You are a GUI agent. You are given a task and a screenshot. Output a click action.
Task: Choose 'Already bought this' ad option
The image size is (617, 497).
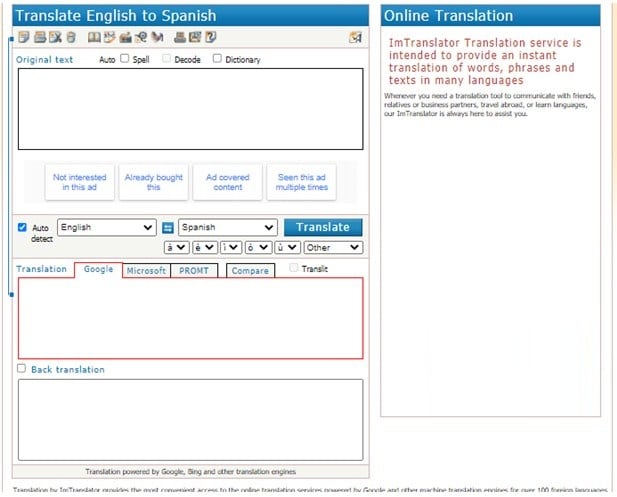[x=153, y=182]
